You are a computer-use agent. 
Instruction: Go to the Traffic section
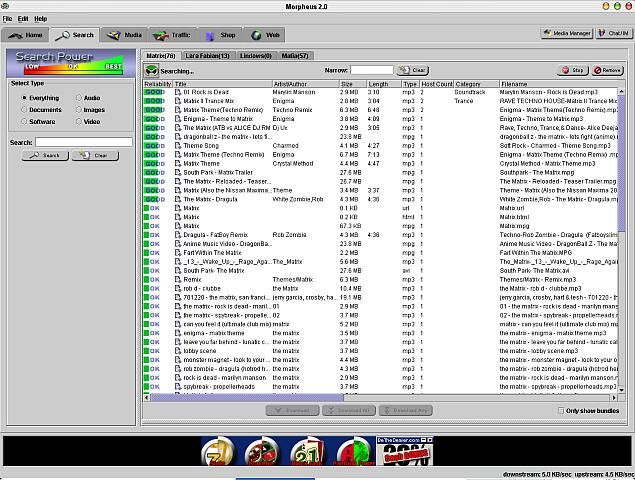tap(172, 35)
